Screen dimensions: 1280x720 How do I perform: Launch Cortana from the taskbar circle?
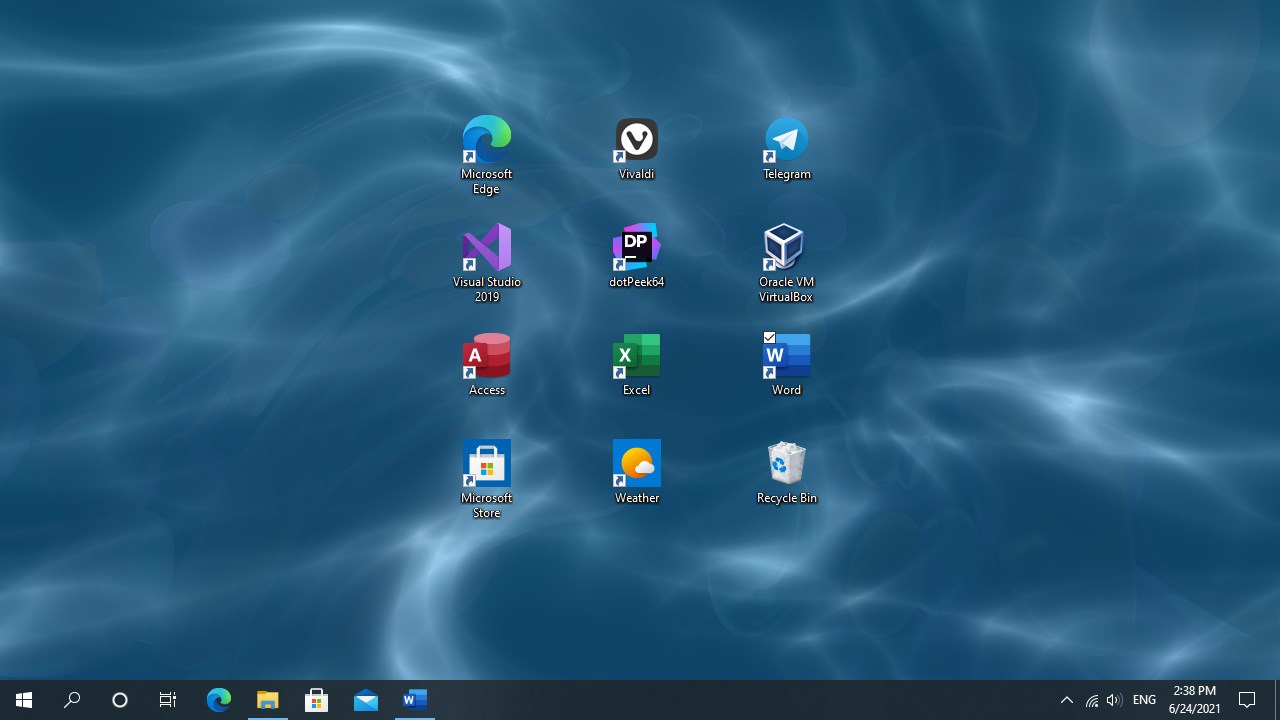120,700
